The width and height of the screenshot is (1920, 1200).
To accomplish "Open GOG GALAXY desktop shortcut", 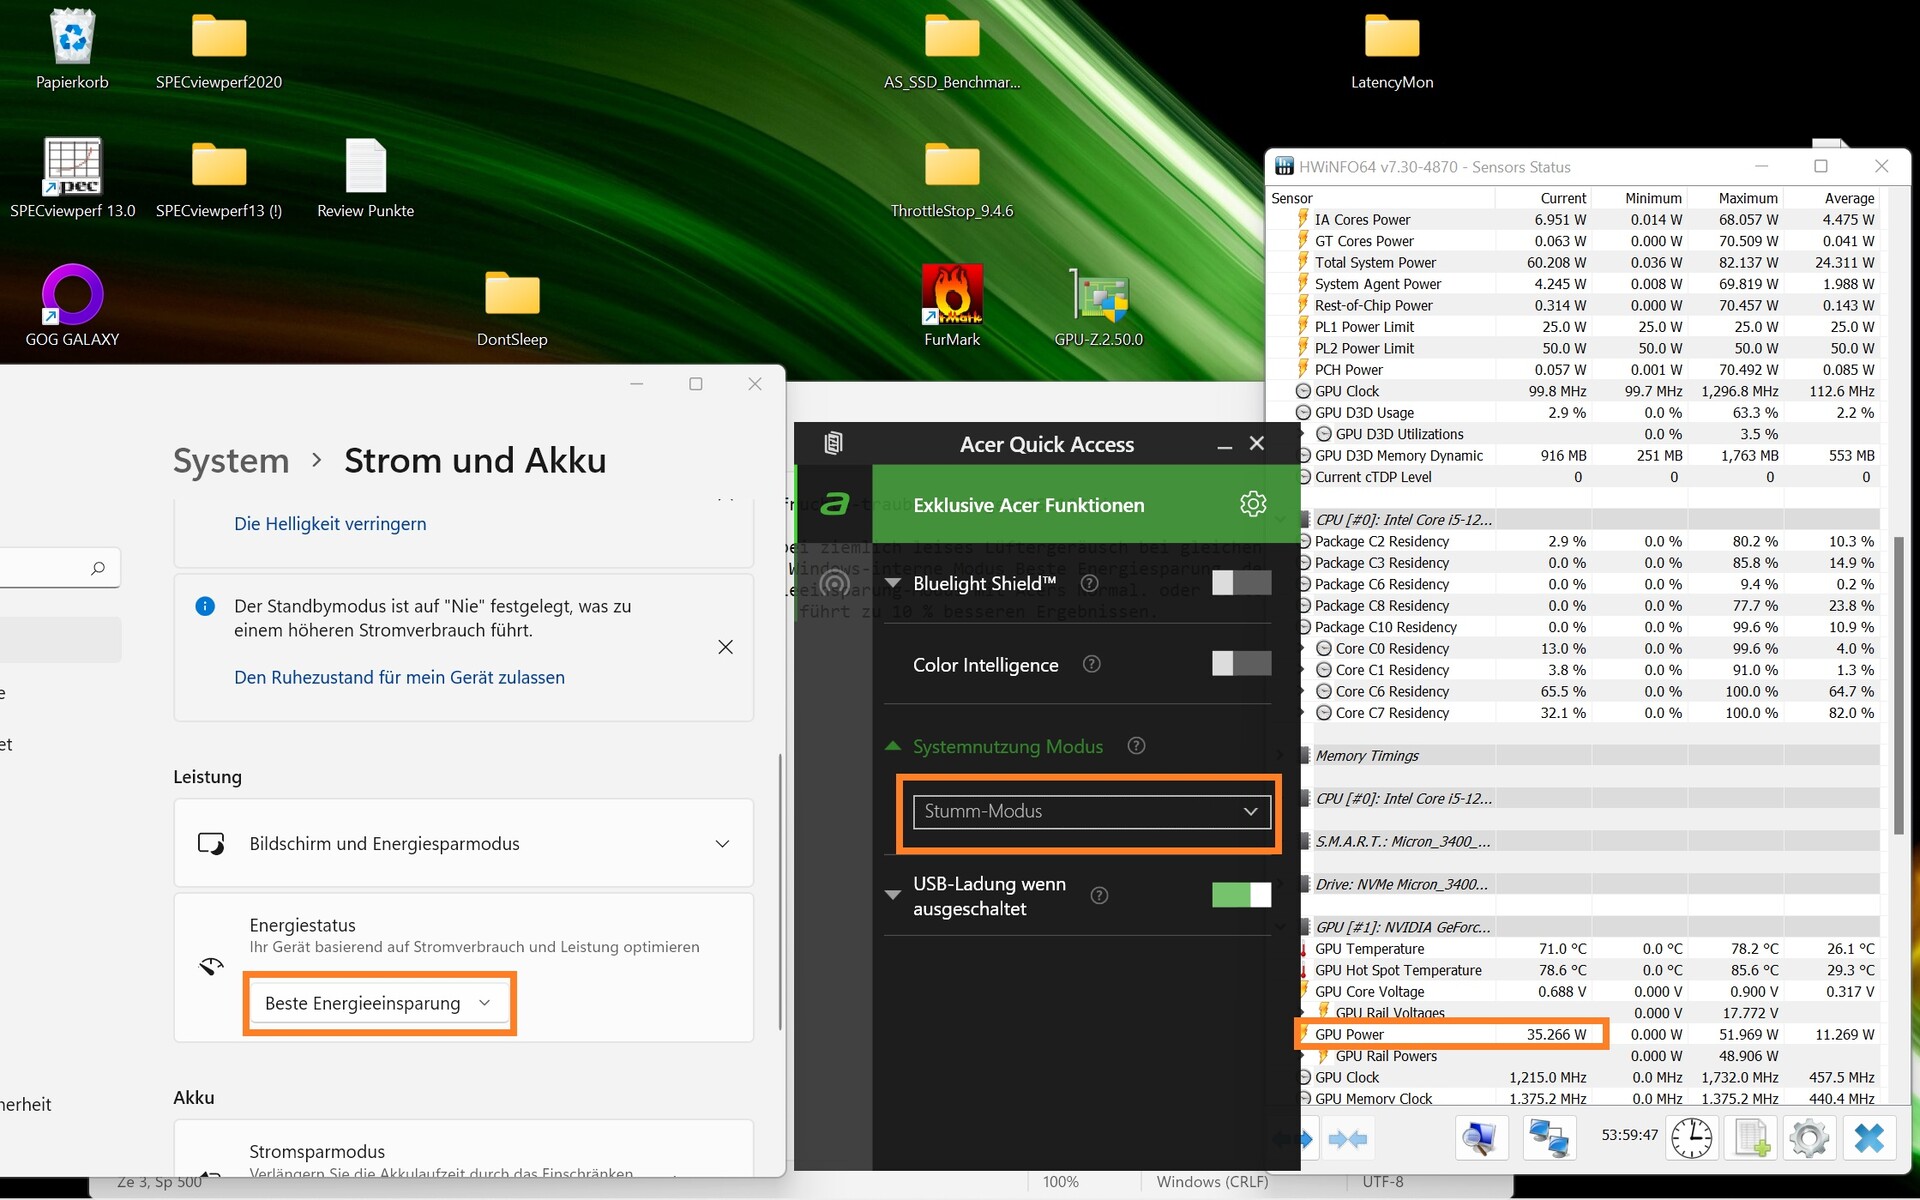I will coord(72,306).
